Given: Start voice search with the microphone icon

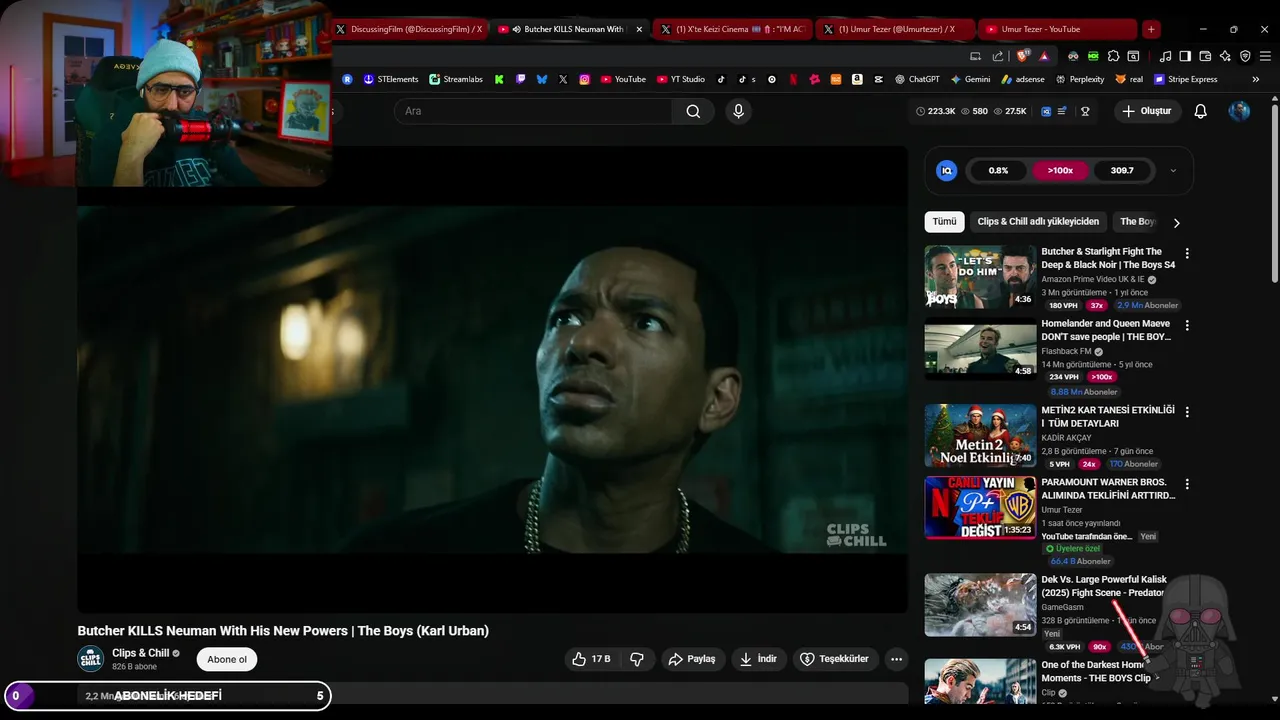Looking at the screenshot, I should click(738, 111).
